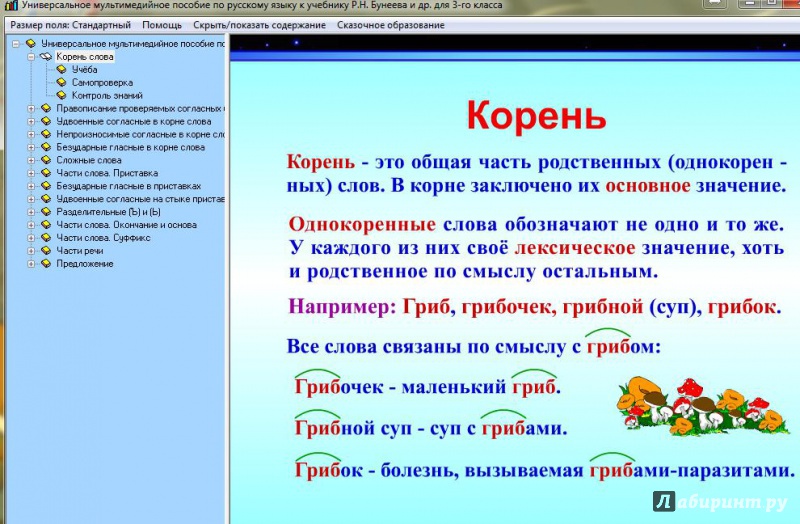
Task: Click book icon beside Удвоенные согласные на стыке
Action: tap(46, 198)
